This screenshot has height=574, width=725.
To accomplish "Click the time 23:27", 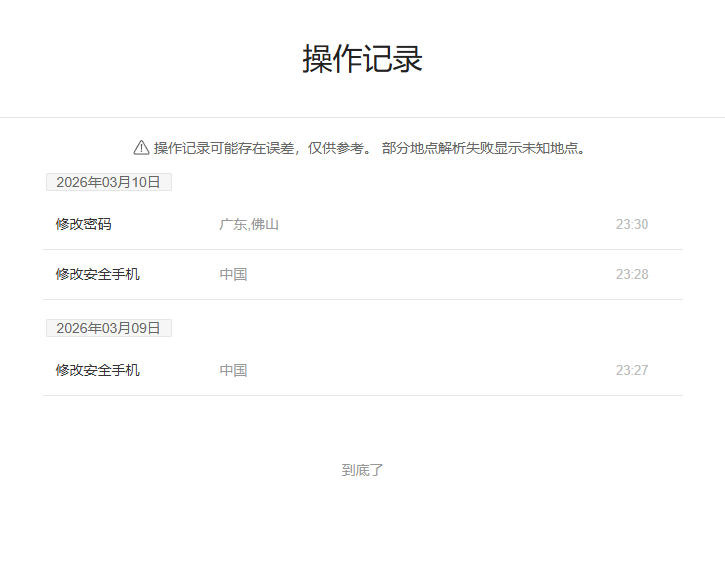I will 632,370.
